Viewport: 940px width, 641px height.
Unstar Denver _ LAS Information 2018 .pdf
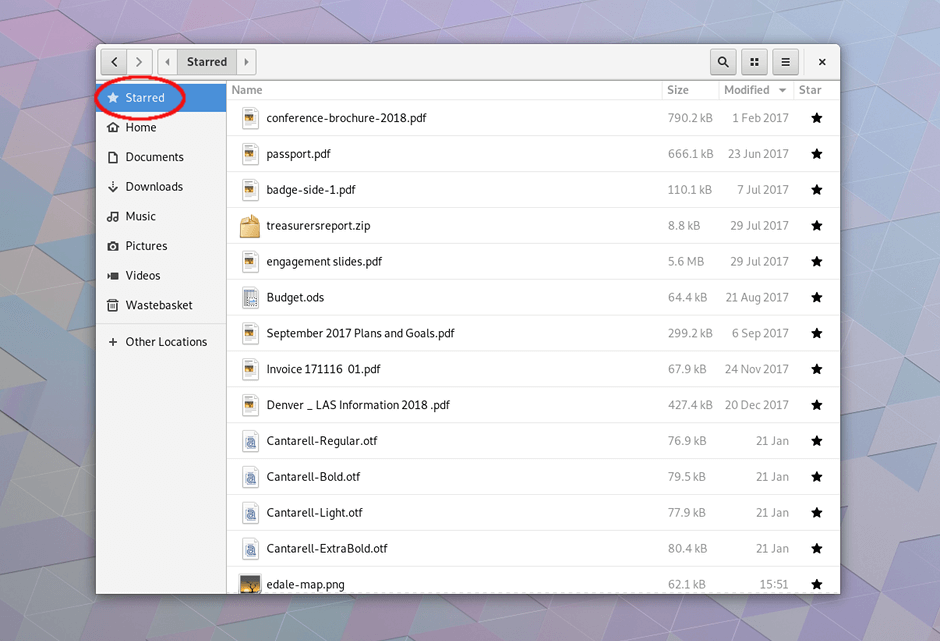(817, 405)
